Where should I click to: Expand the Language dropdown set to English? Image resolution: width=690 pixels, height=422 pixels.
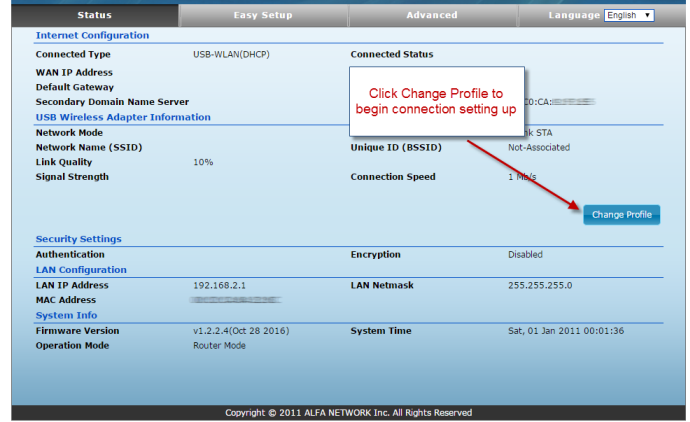point(629,15)
